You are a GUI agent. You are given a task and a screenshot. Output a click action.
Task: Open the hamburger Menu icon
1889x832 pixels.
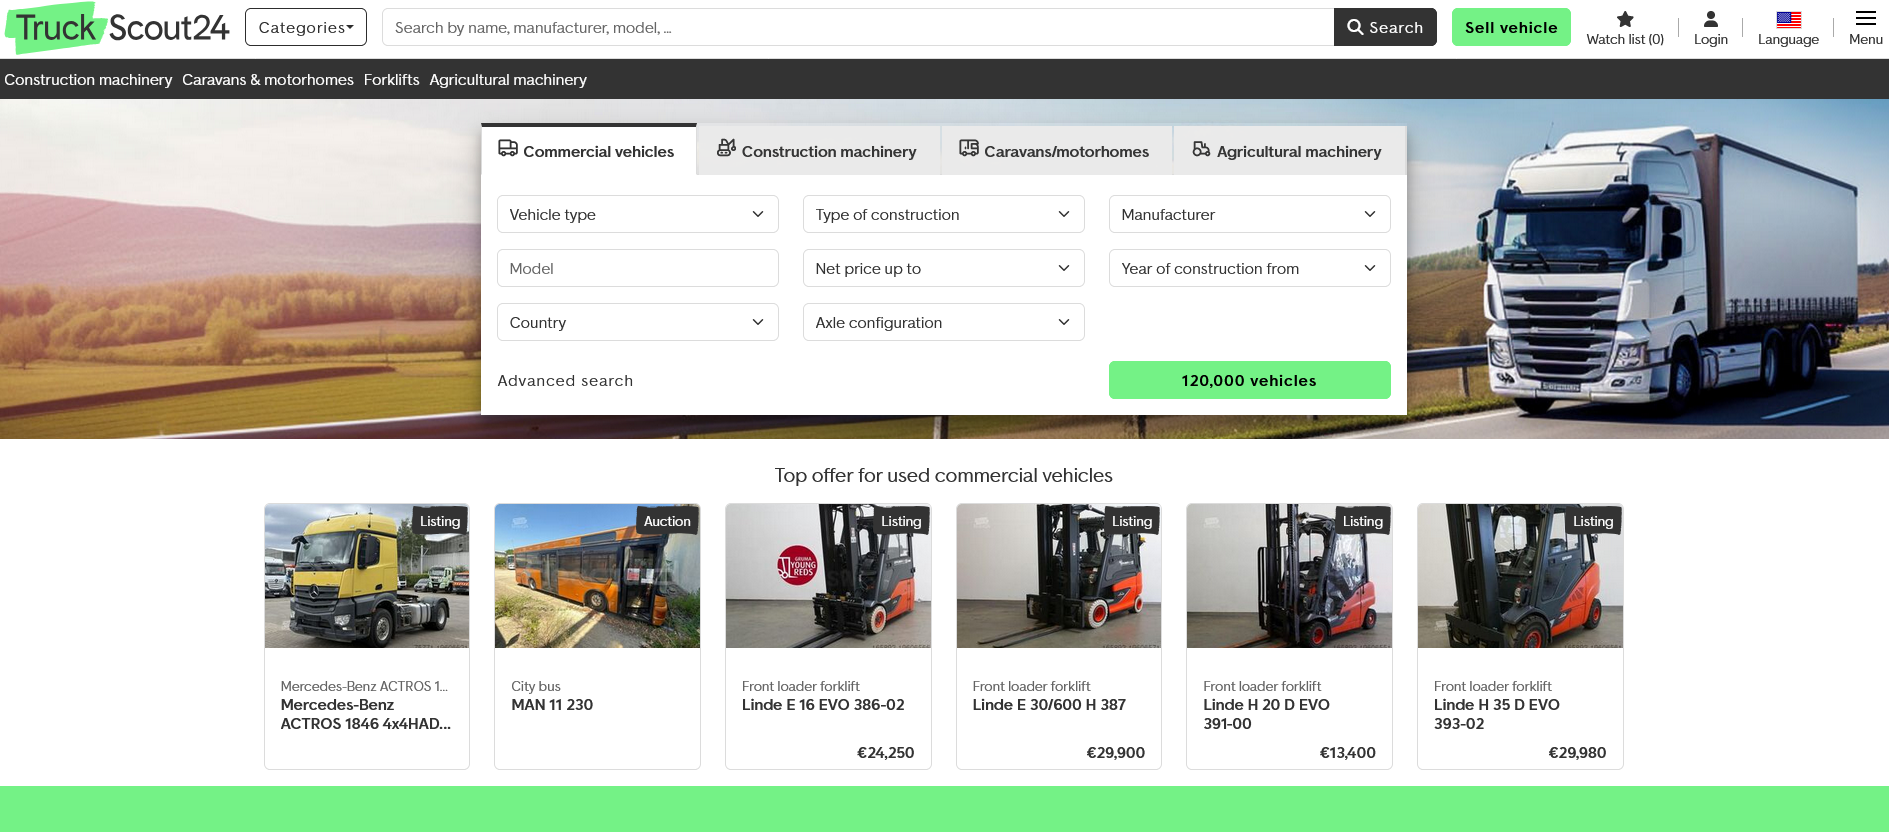click(1865, 19)
